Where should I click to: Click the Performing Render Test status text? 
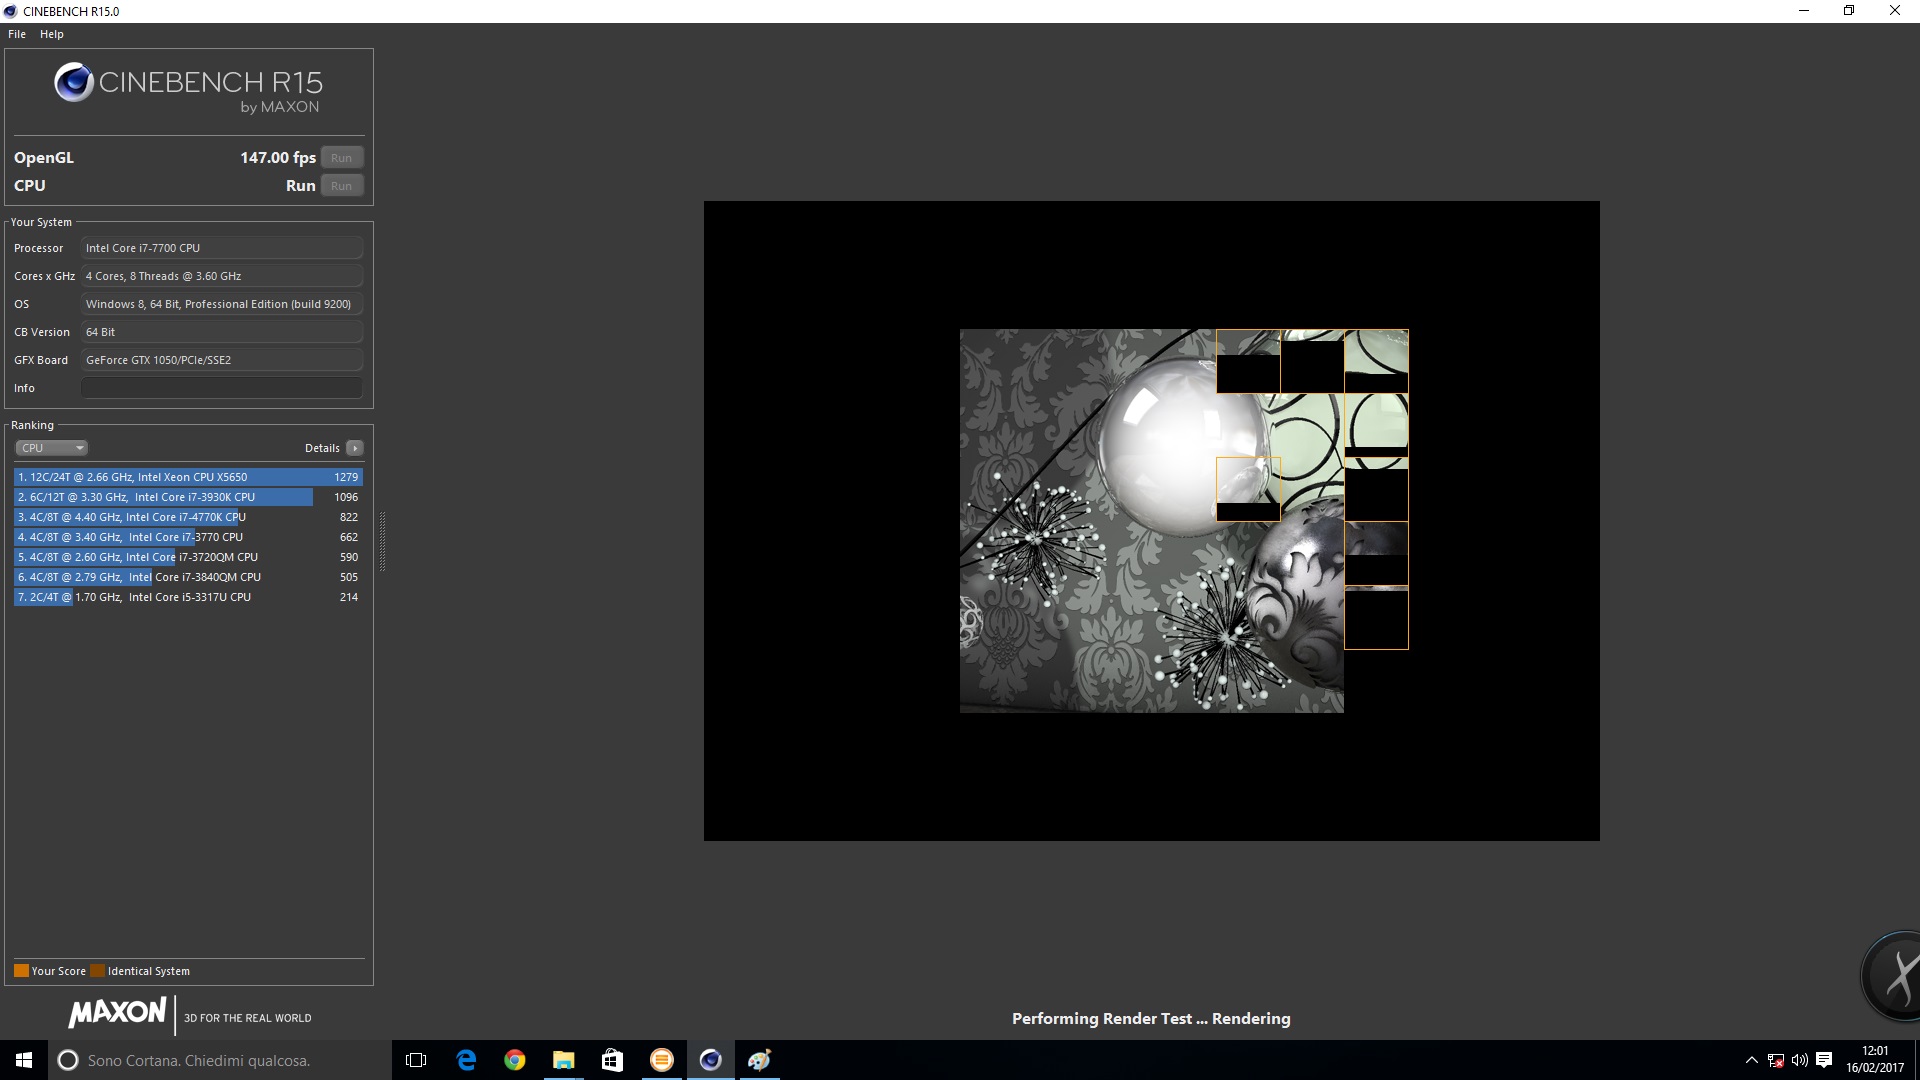1151,1018
